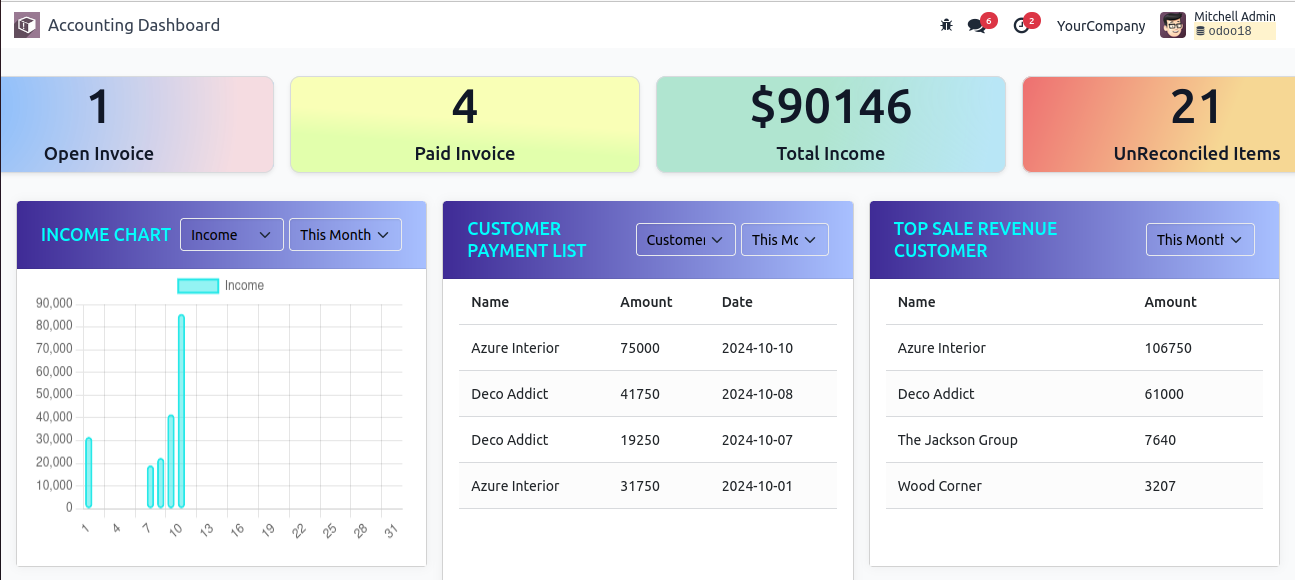Click Mitchell Admin user avatar

point(1173,25)
